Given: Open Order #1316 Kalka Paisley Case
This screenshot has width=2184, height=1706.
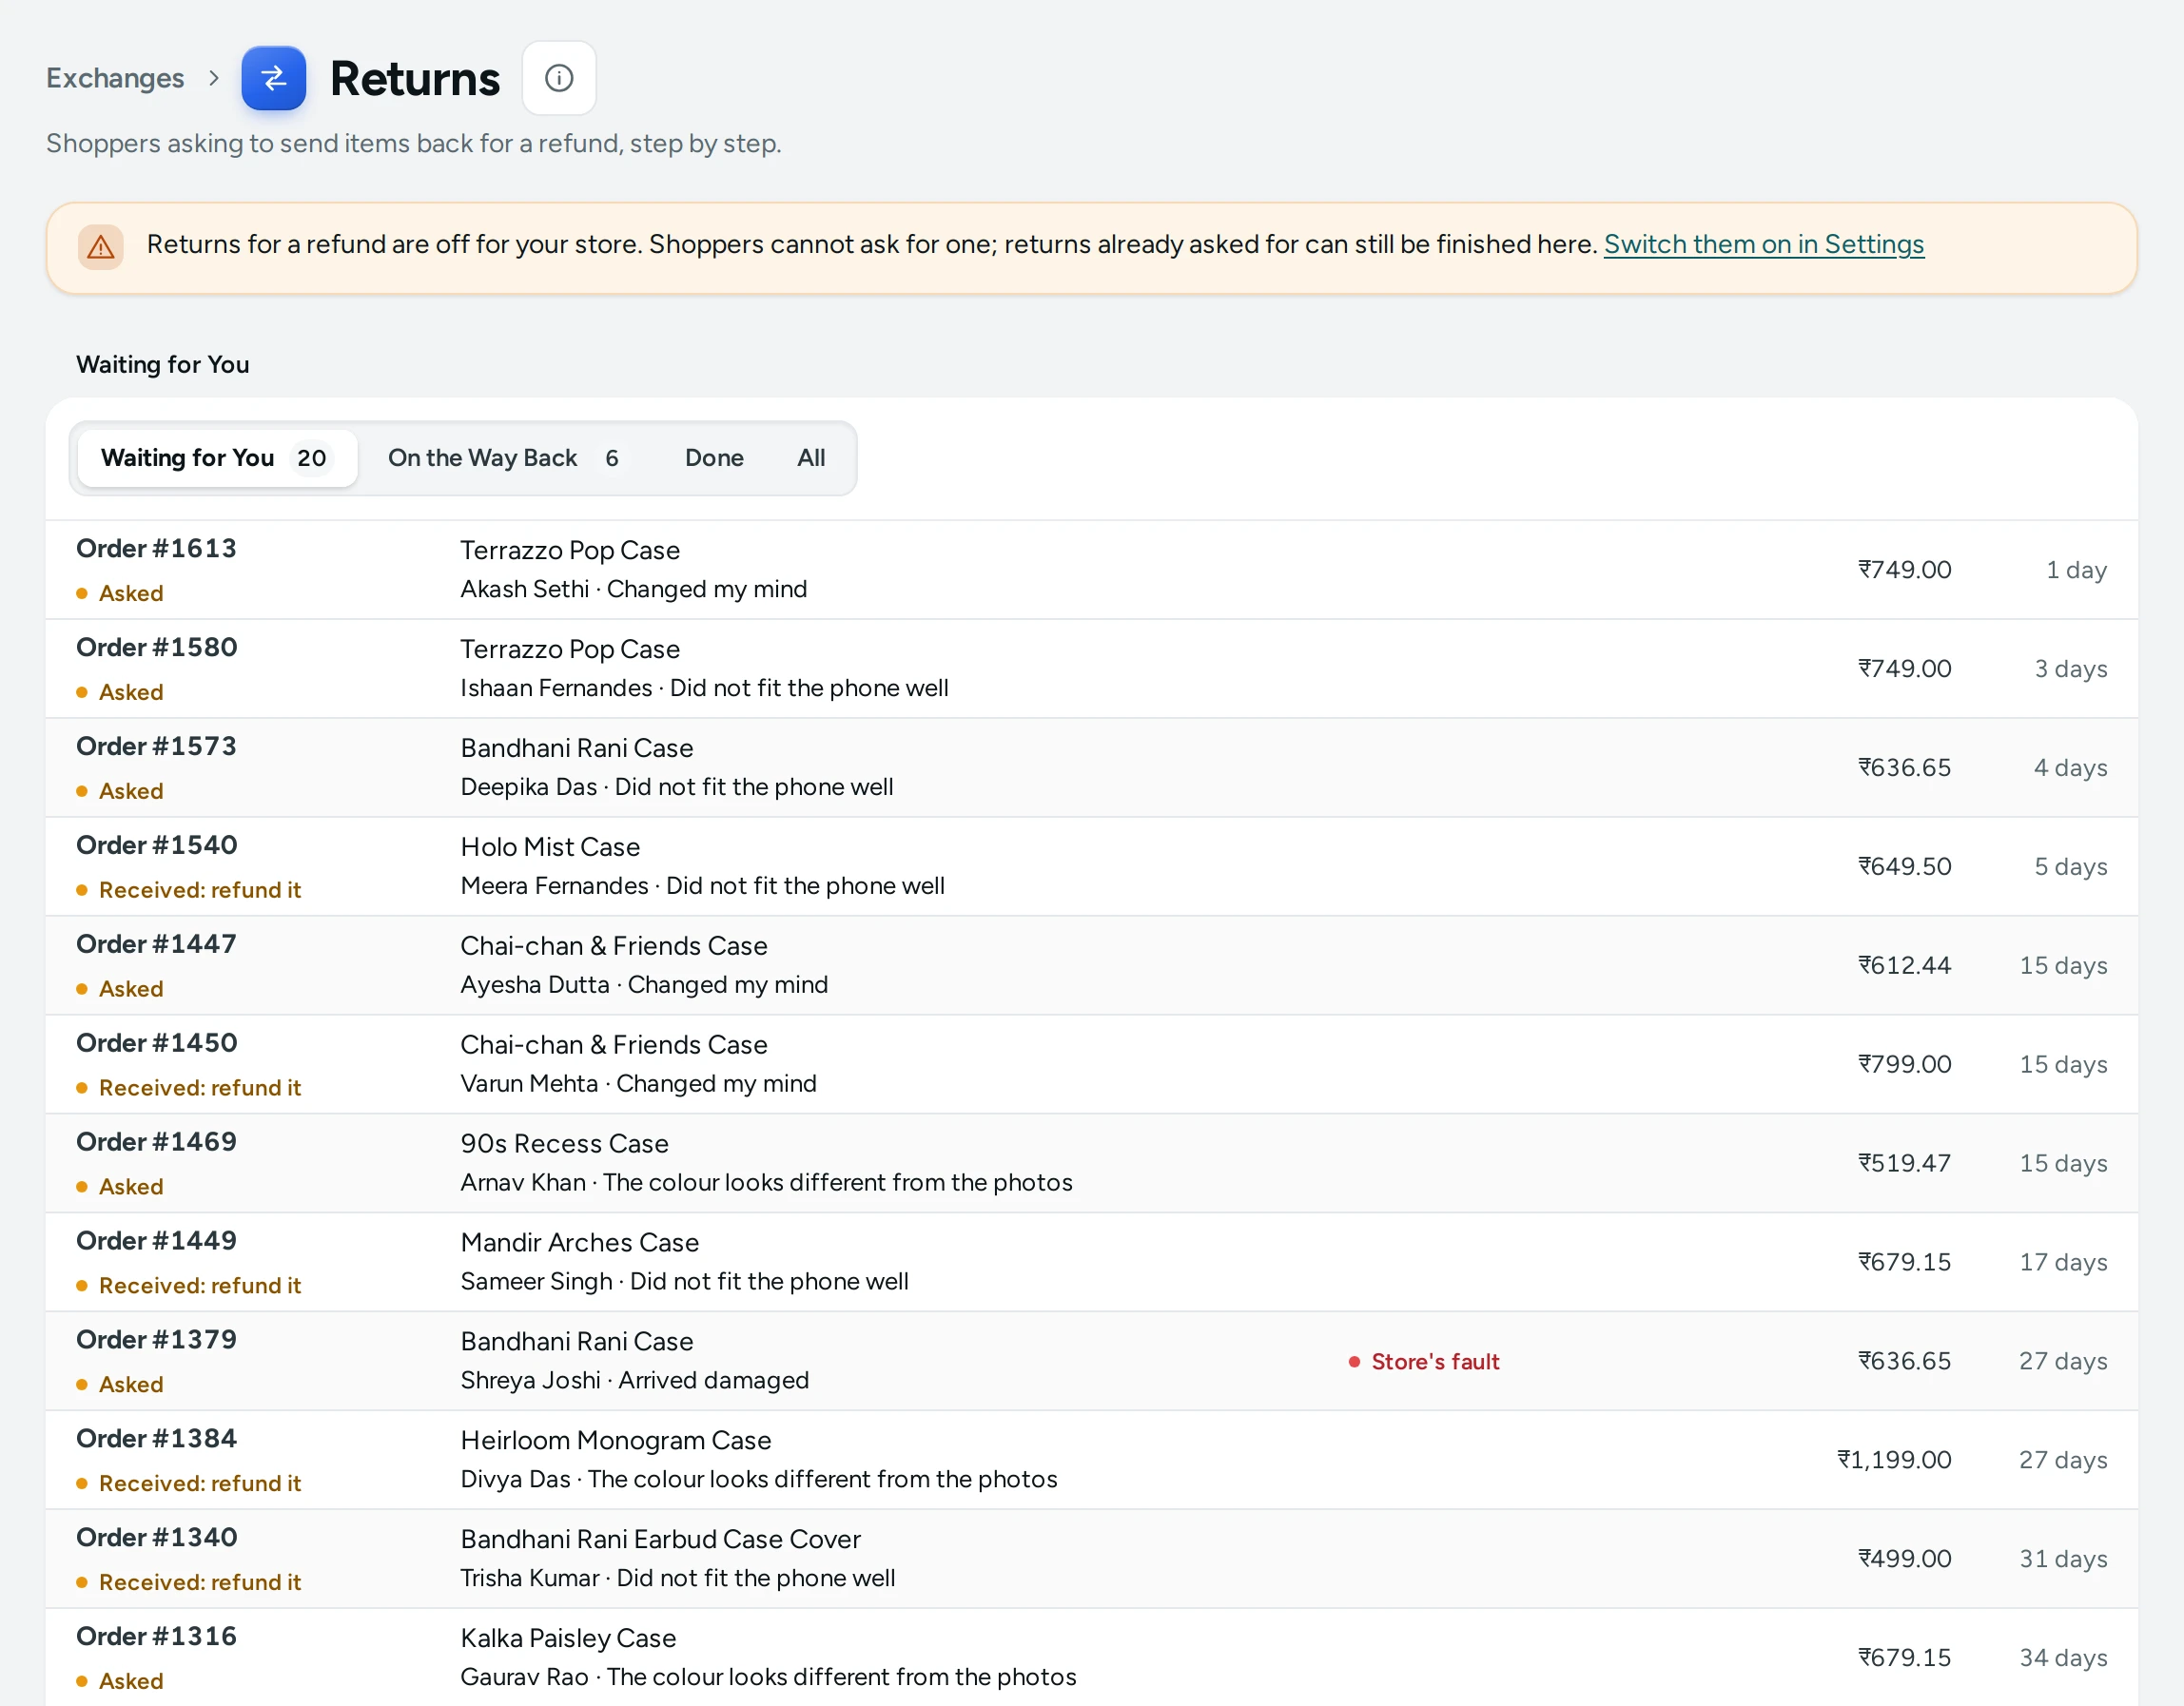Looking at the screenshot, I should [1091, 1657].
